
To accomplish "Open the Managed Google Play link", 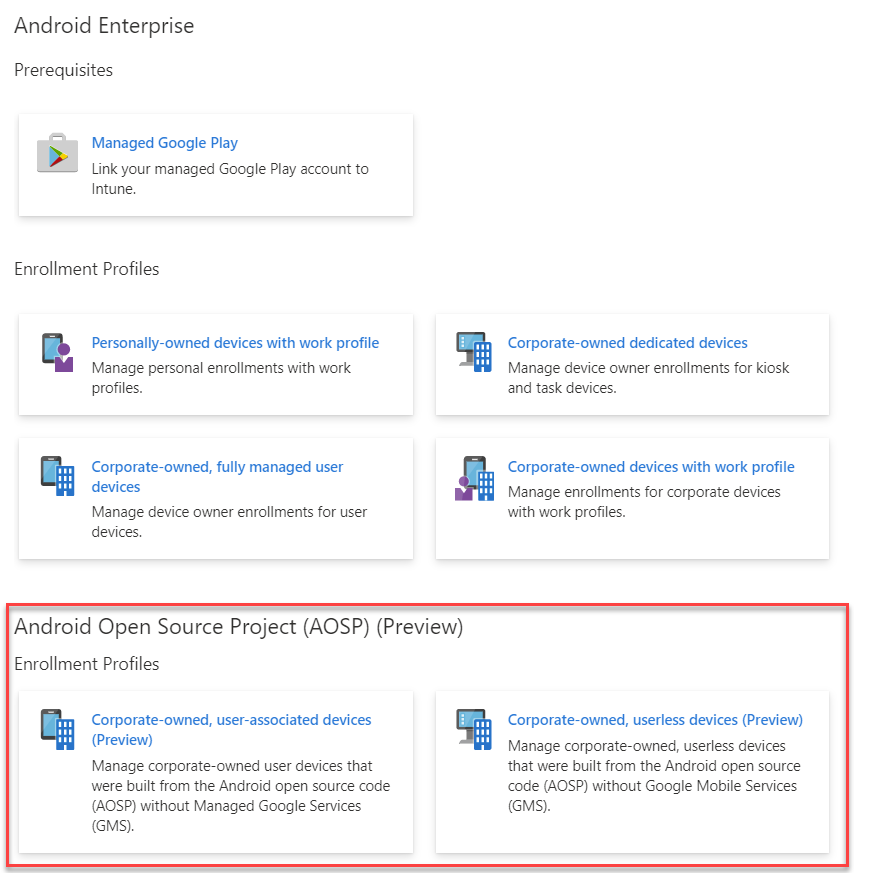I will coord(164,143).
